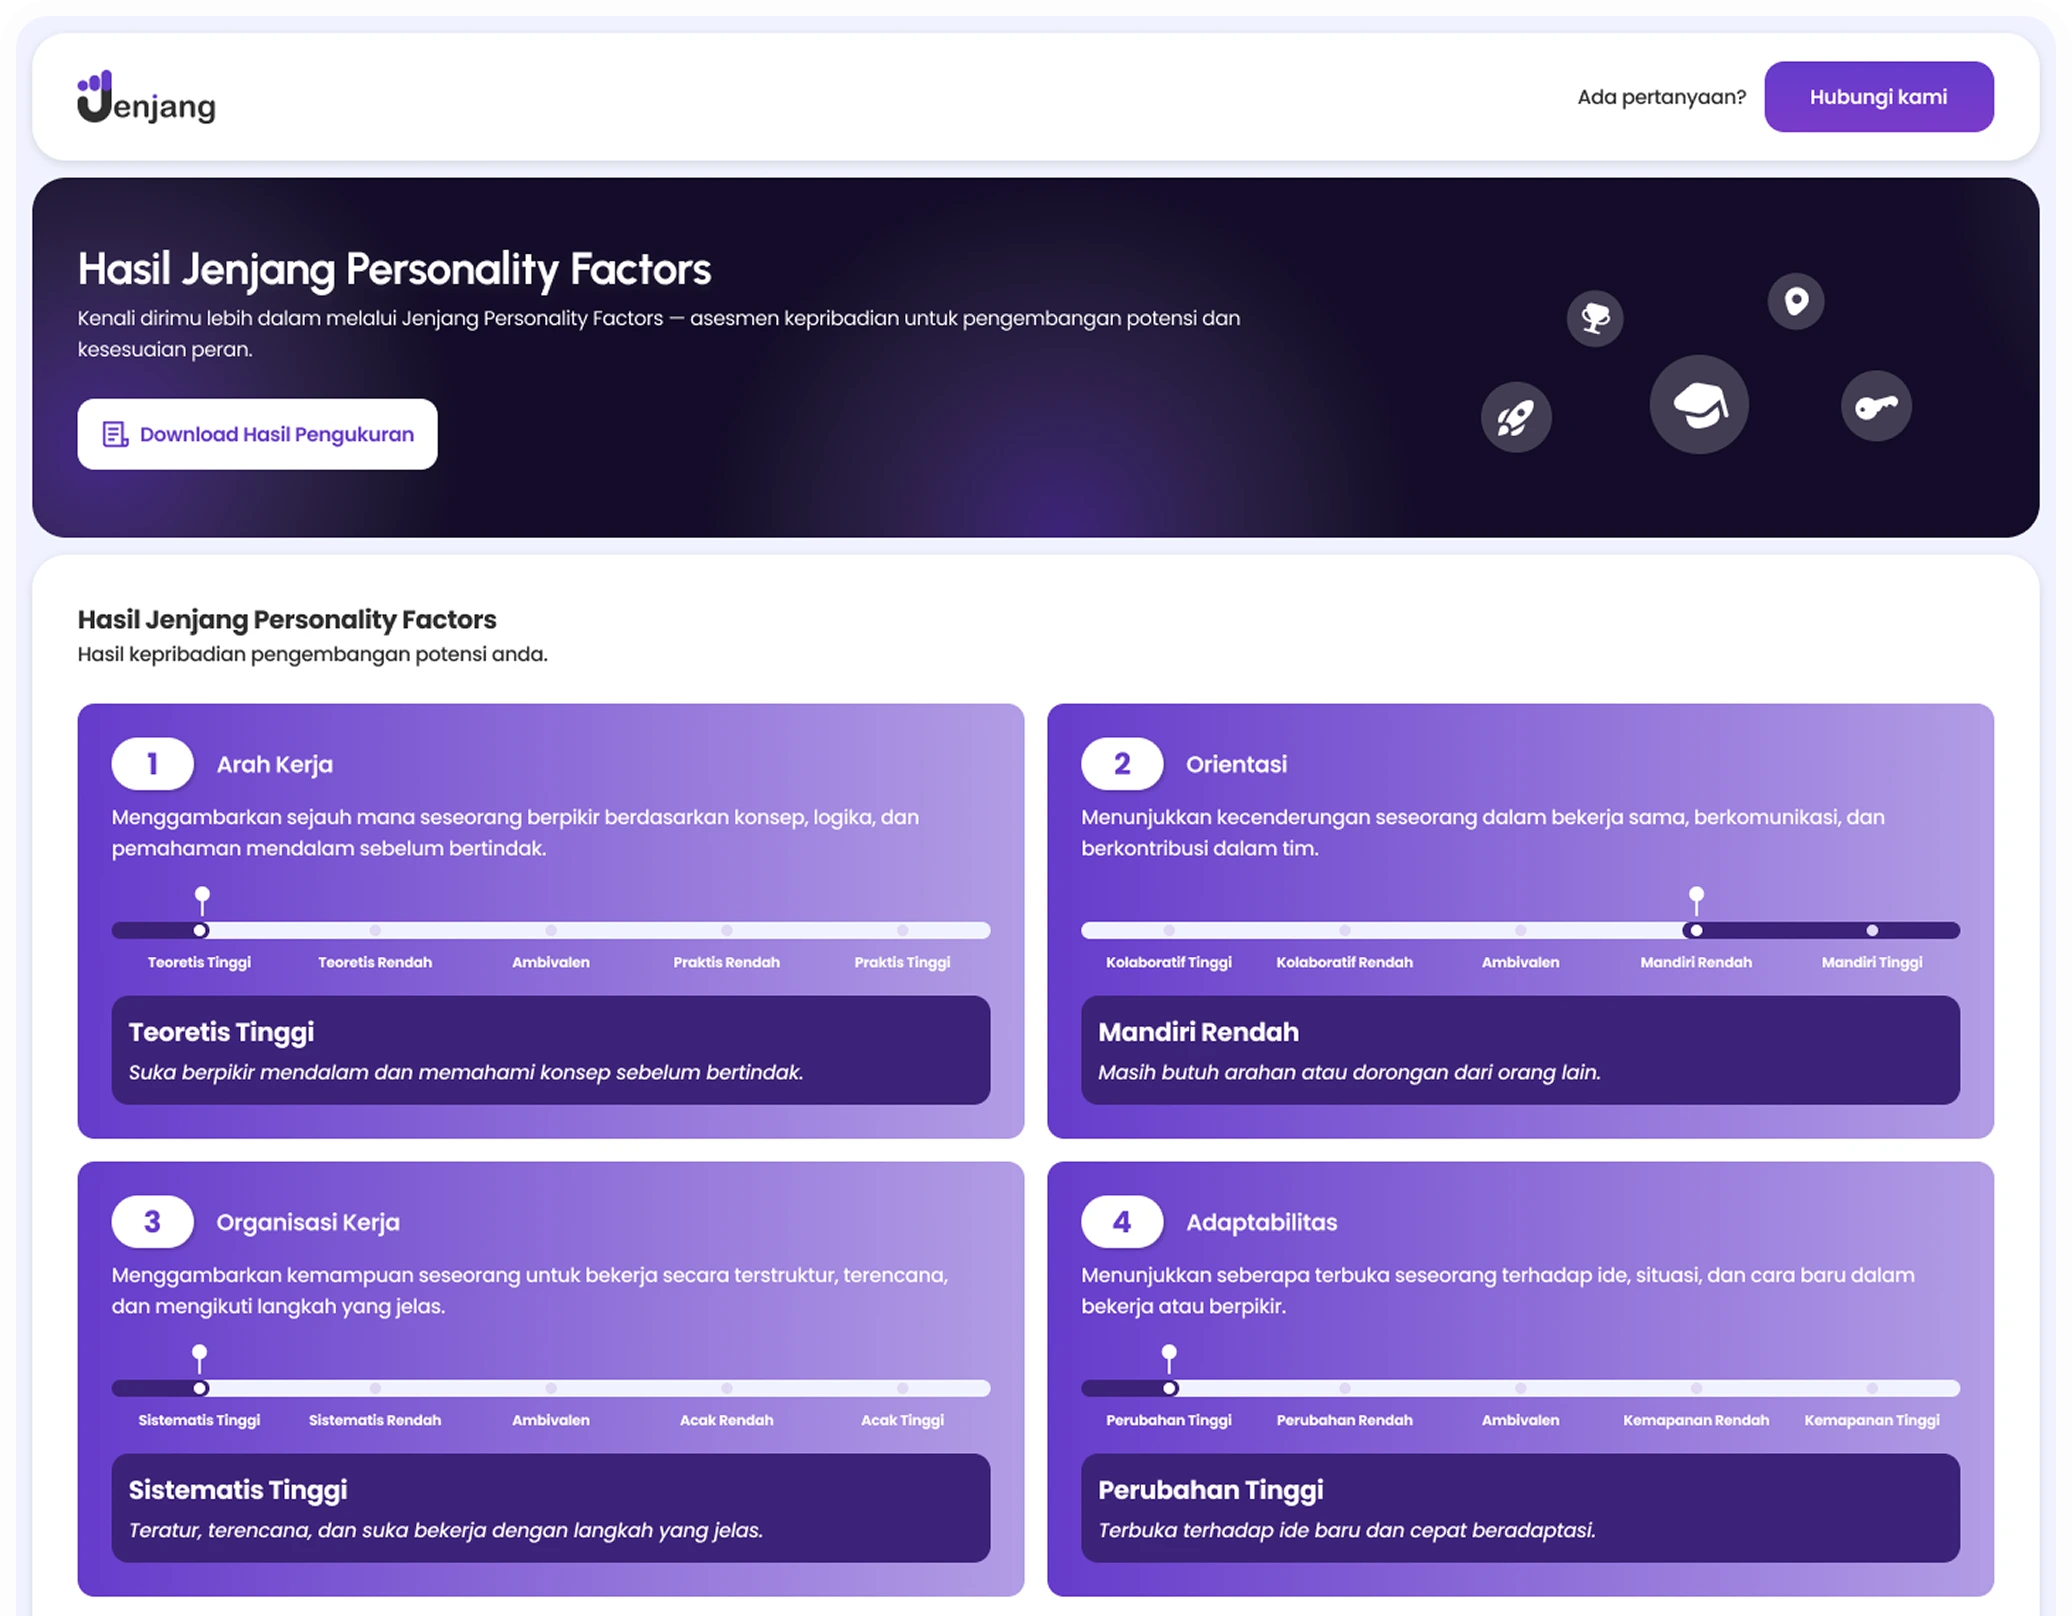Select Ambivalen point on Arah Kerja slider

coord(551,931)
